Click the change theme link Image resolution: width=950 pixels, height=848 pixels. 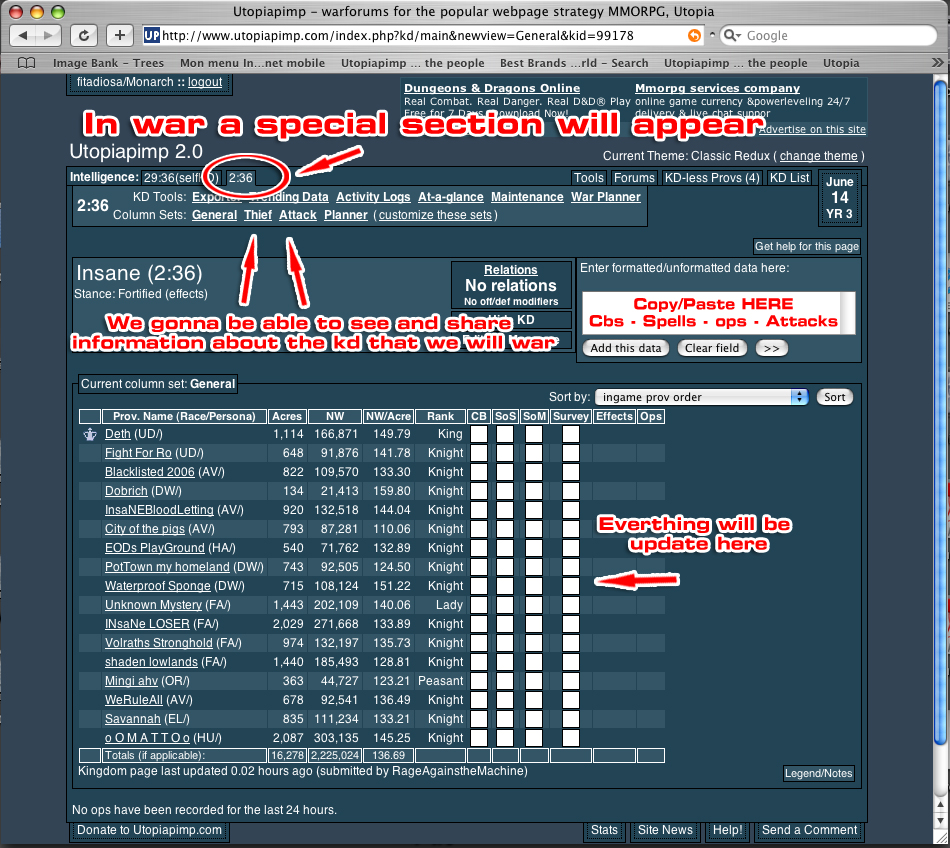pos(819,156)
